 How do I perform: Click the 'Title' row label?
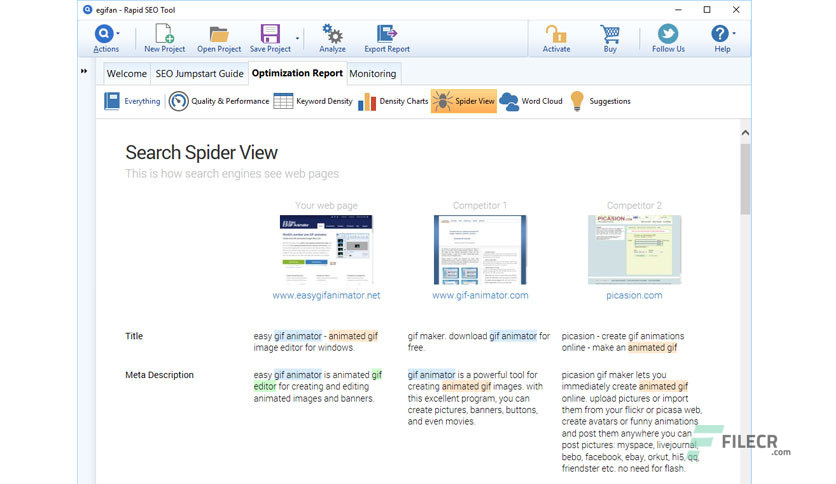[x=134, y=336]
